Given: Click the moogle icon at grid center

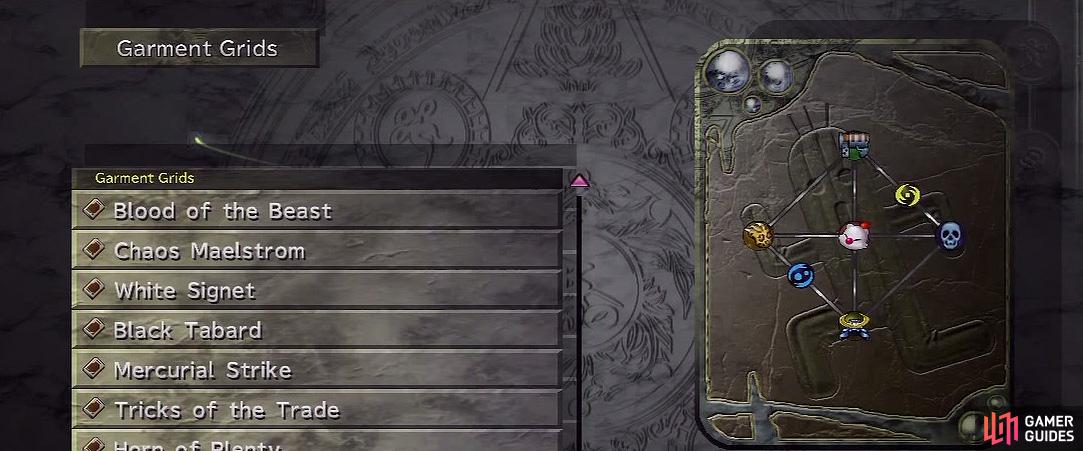Looking at the screenshot, I should [854, 237].
